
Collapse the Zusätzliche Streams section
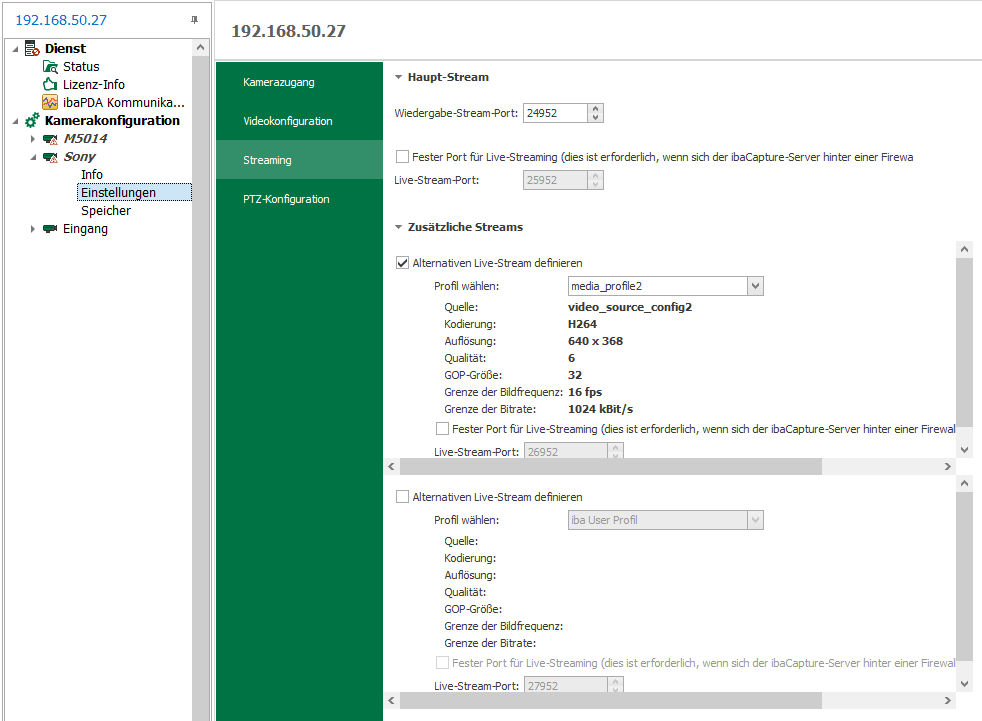click(x=398, y=227)
